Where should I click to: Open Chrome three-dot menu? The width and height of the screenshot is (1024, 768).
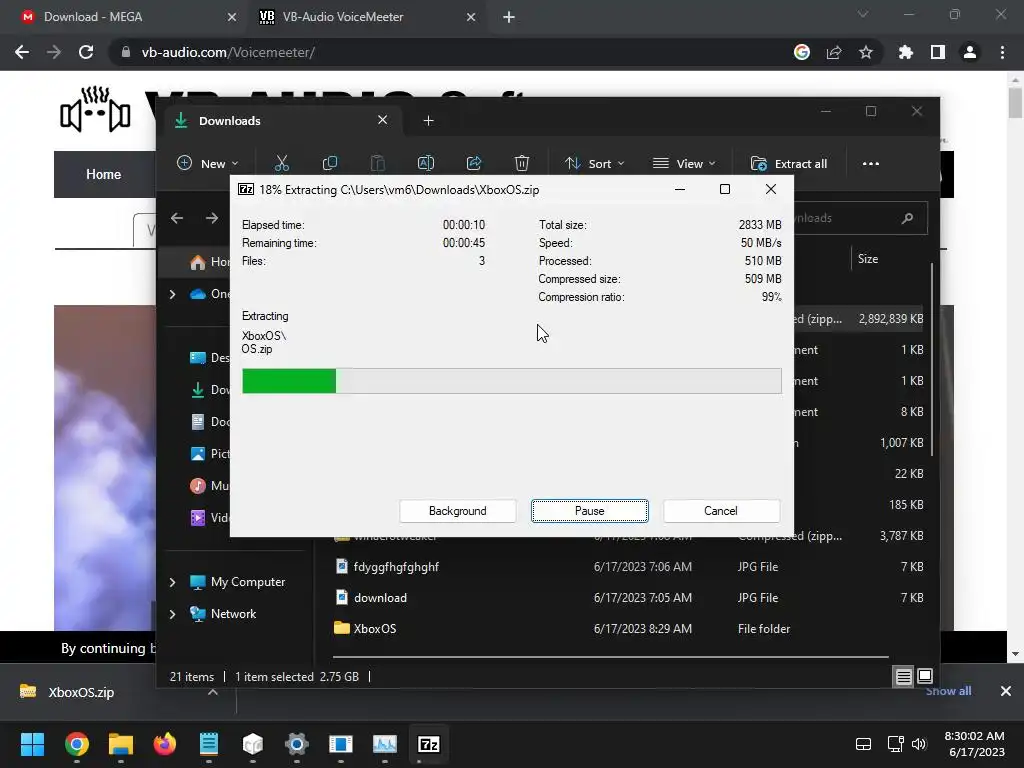1002,52
